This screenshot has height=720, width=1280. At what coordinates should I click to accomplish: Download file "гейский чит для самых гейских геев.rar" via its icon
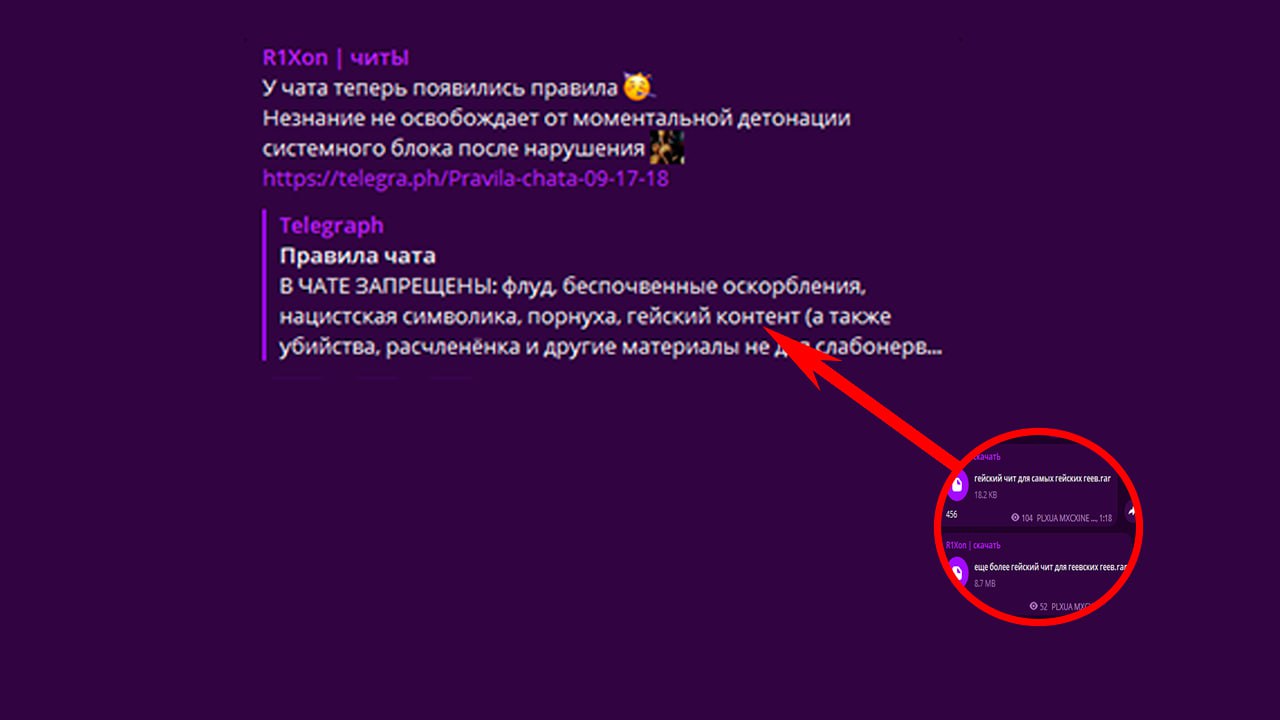tap(957, 486)
